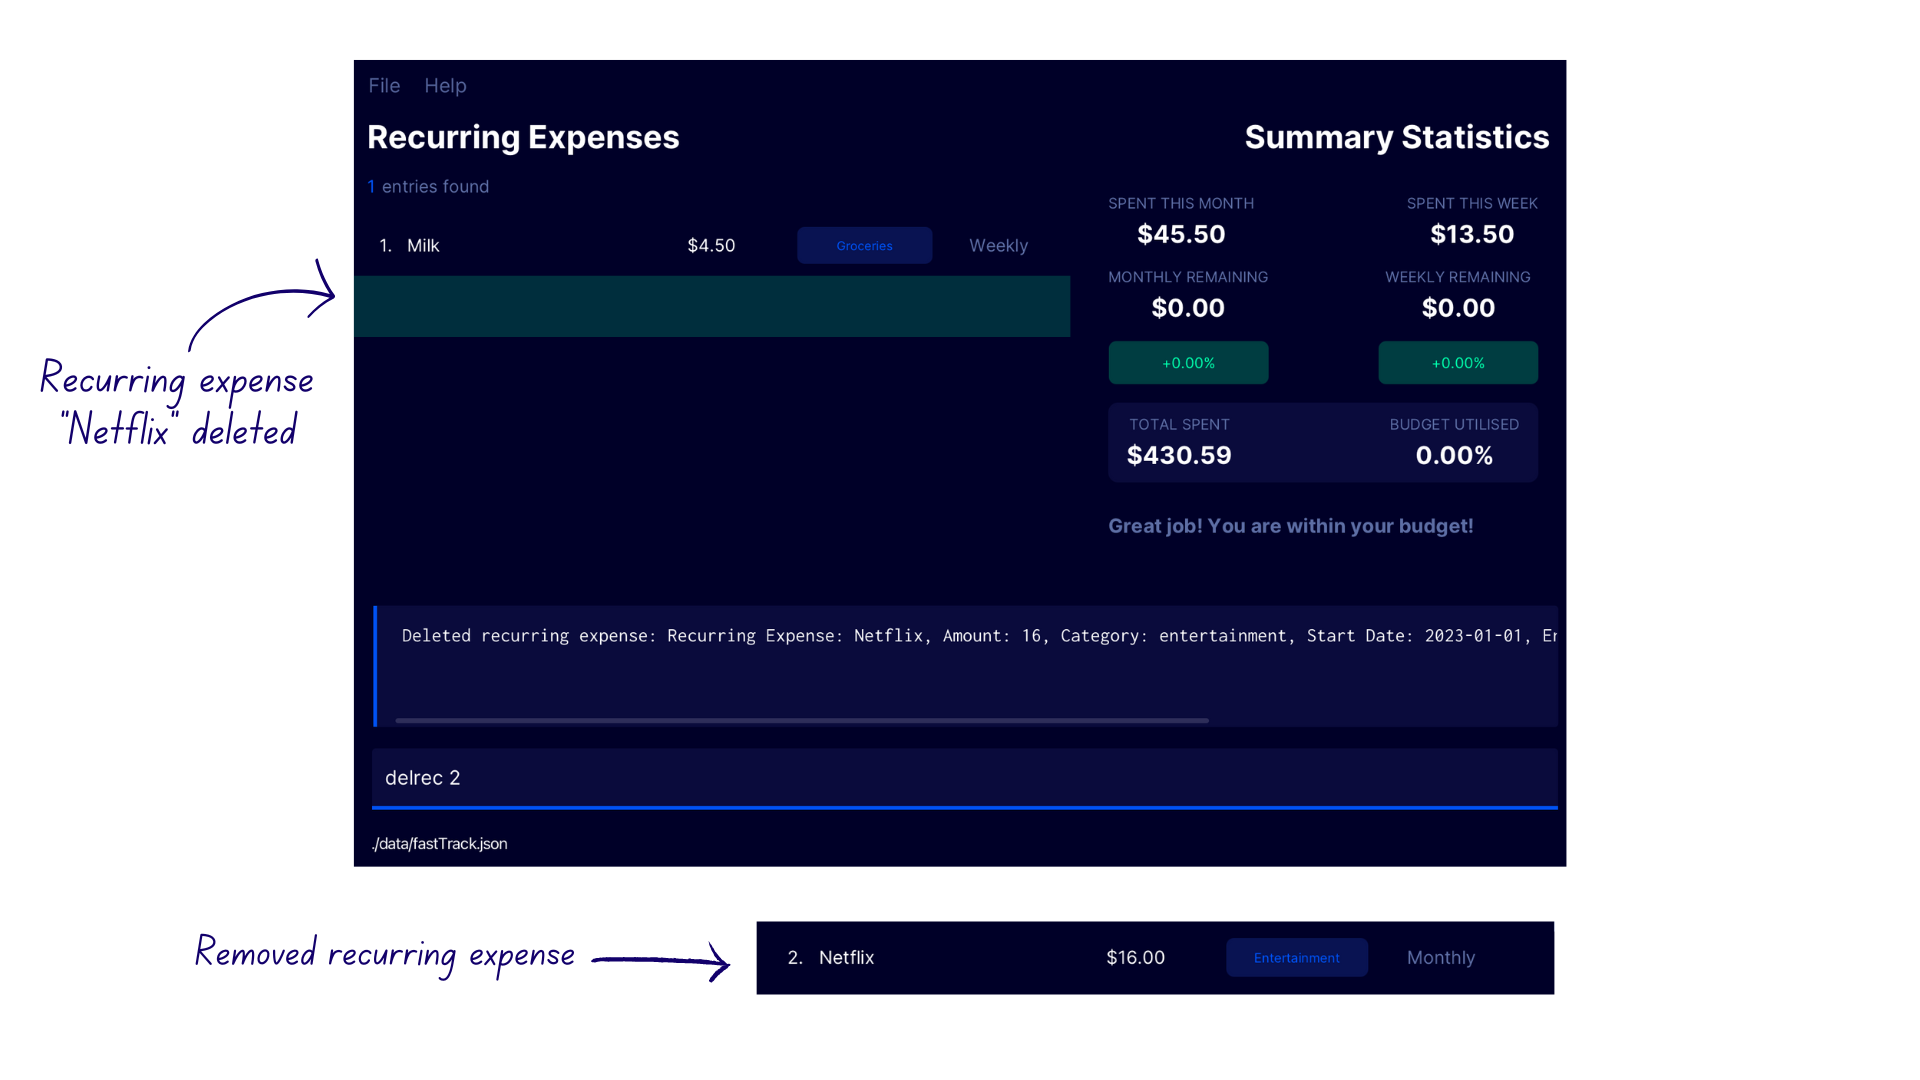Click the 1 entries found label

(x=428, y=187)
